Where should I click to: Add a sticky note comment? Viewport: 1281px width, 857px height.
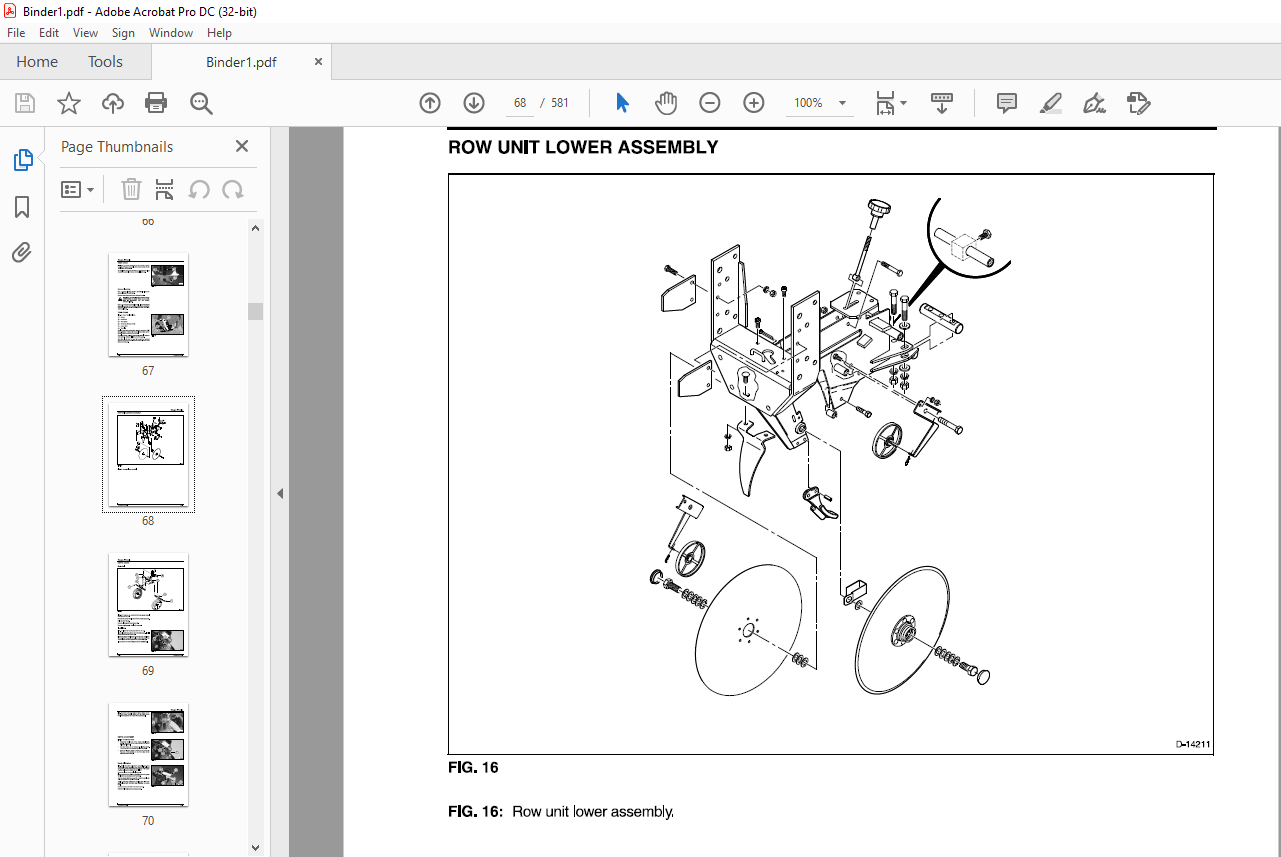[x=1006, y=103]
